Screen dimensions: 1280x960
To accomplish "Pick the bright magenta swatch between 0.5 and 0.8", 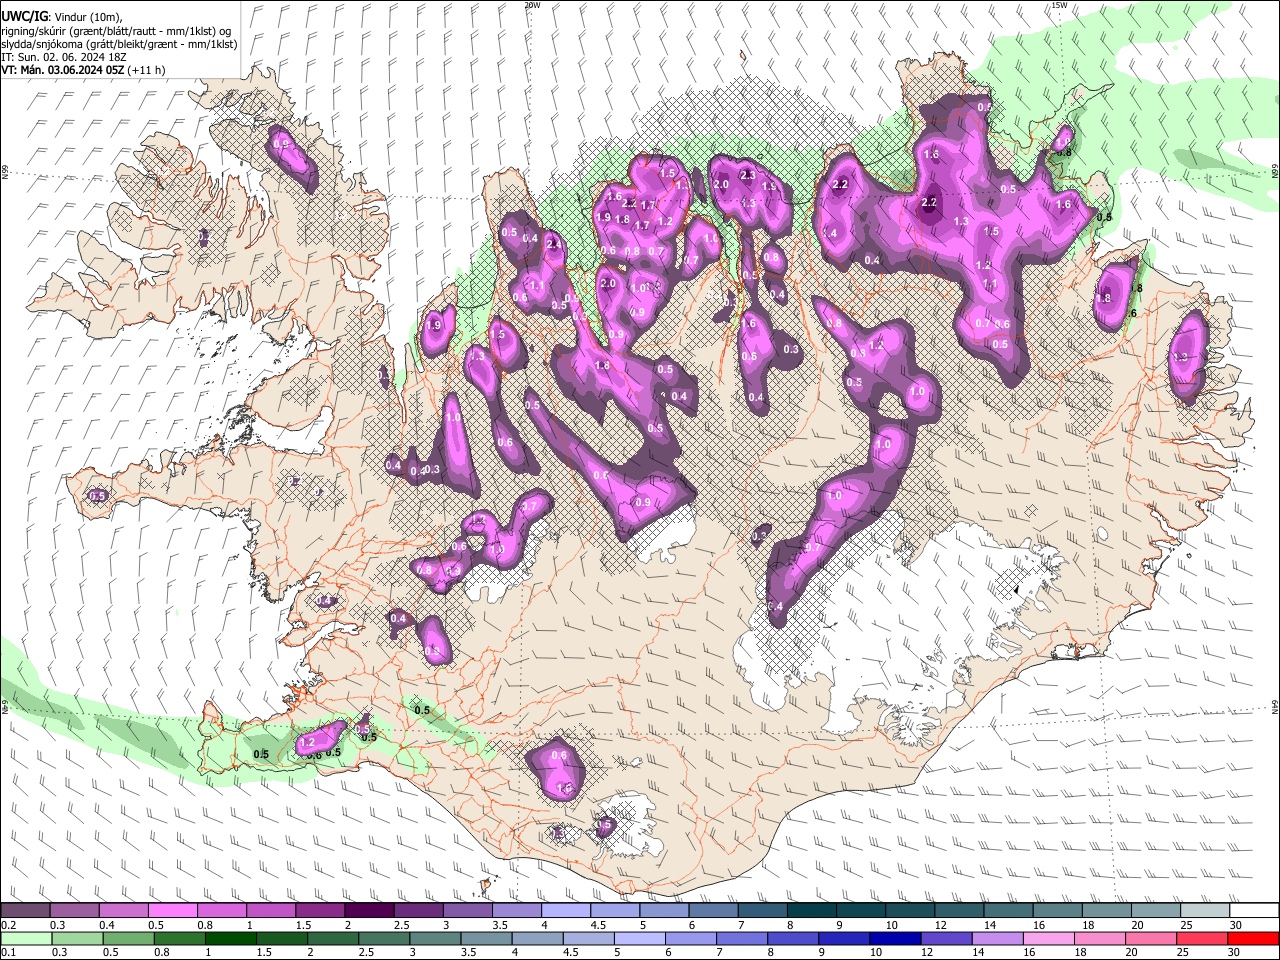I will (x=173, y=911).
